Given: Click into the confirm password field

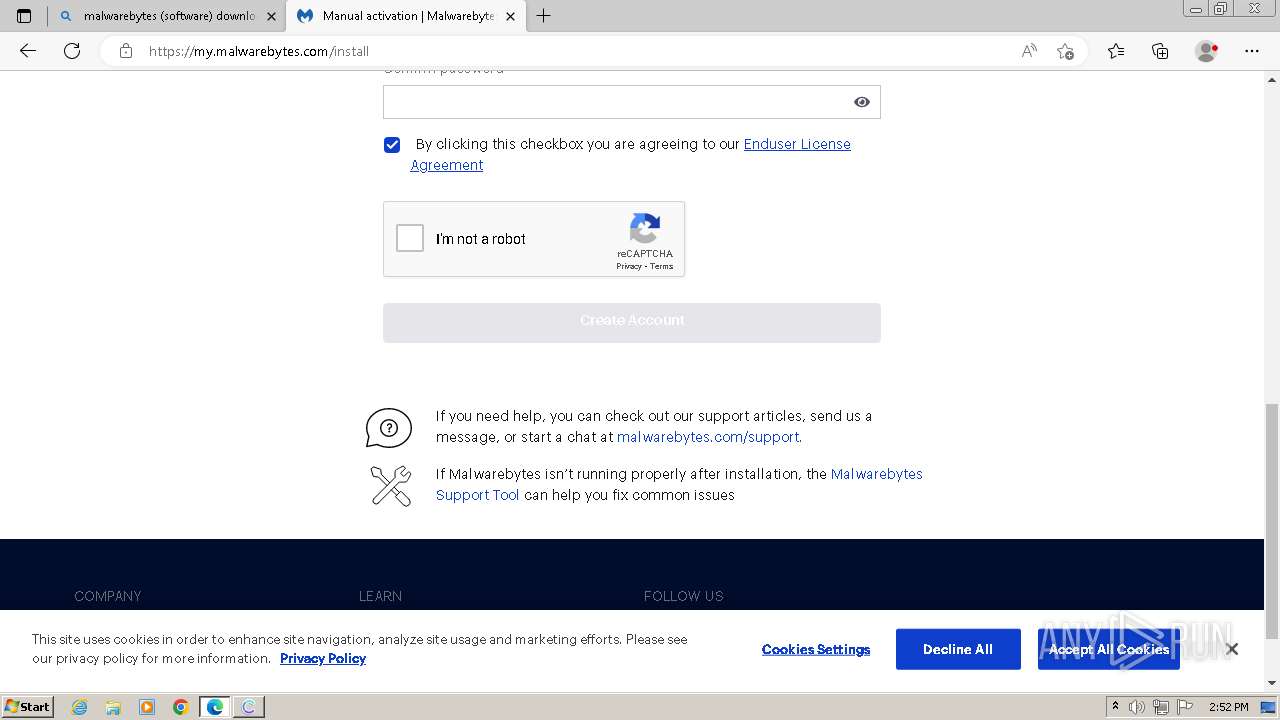Looking at the screenshot, I should (x=632, y=102).
